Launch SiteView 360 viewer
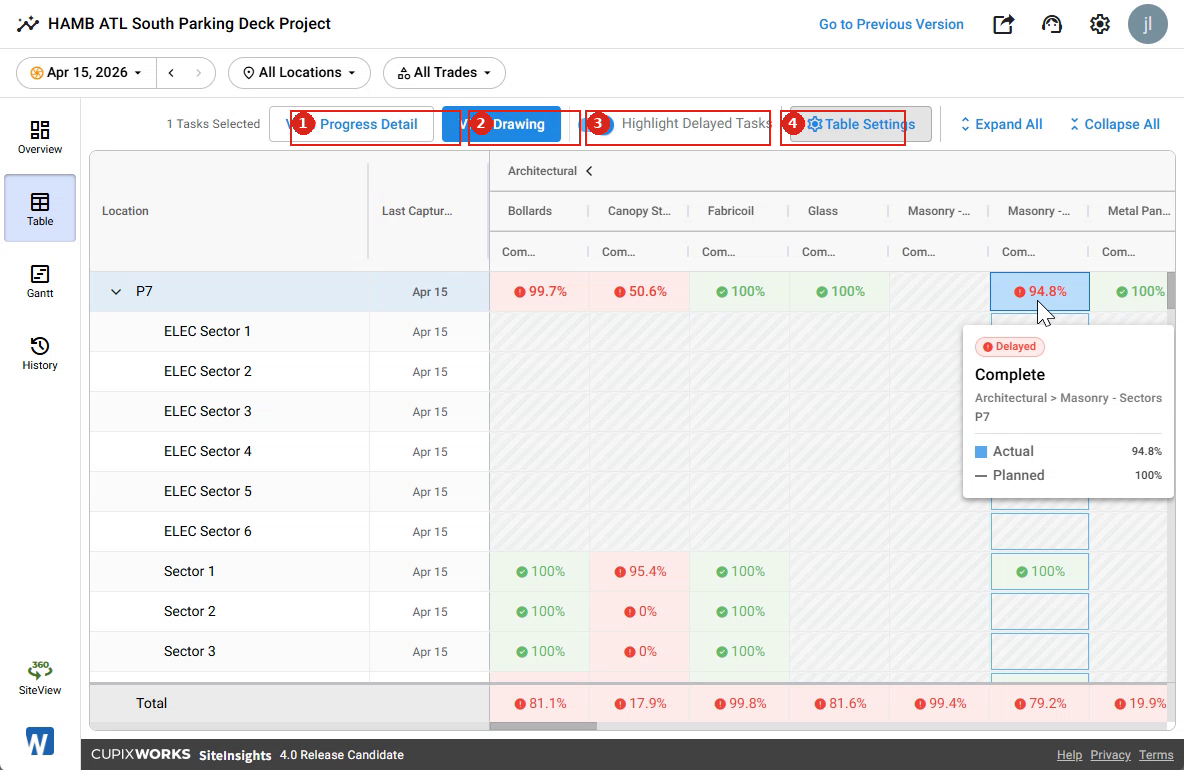This screenshot has width=1184, height=770. point(40,678)
